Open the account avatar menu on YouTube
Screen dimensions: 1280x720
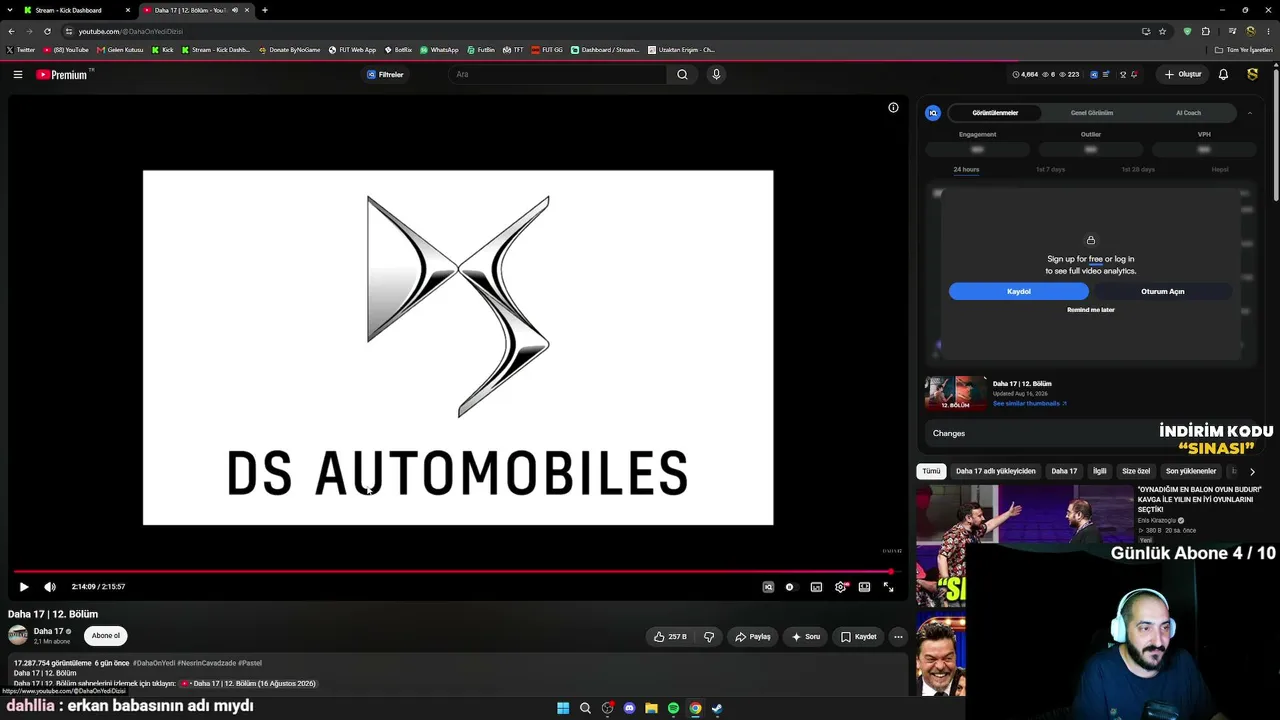point(1252,74)
